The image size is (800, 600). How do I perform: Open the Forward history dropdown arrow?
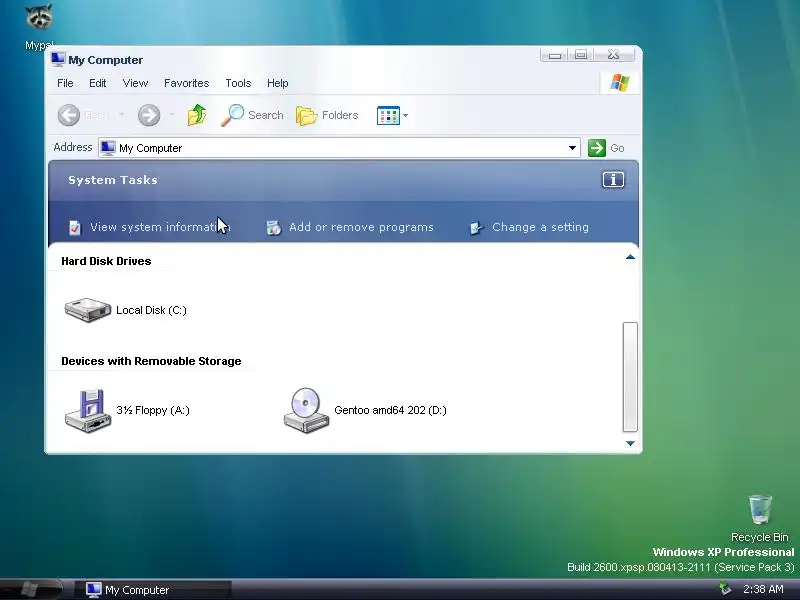(x=172, y=114)
